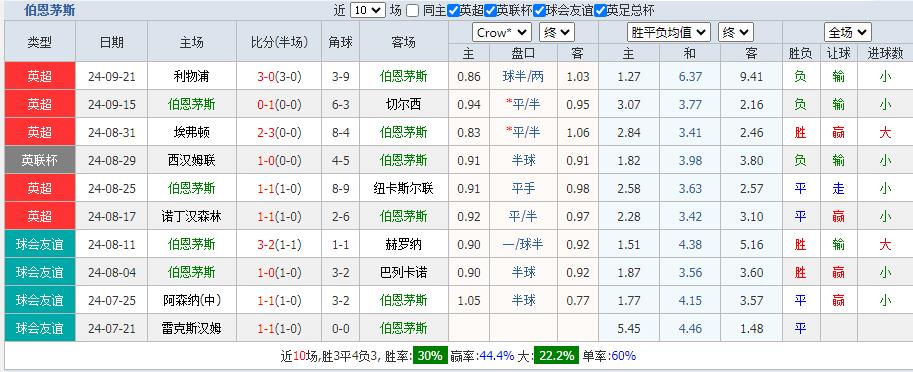This screenshot has height=372, width=913.
Task: Toggle the 同主 checkbox
Action: (x=412, y=10)
